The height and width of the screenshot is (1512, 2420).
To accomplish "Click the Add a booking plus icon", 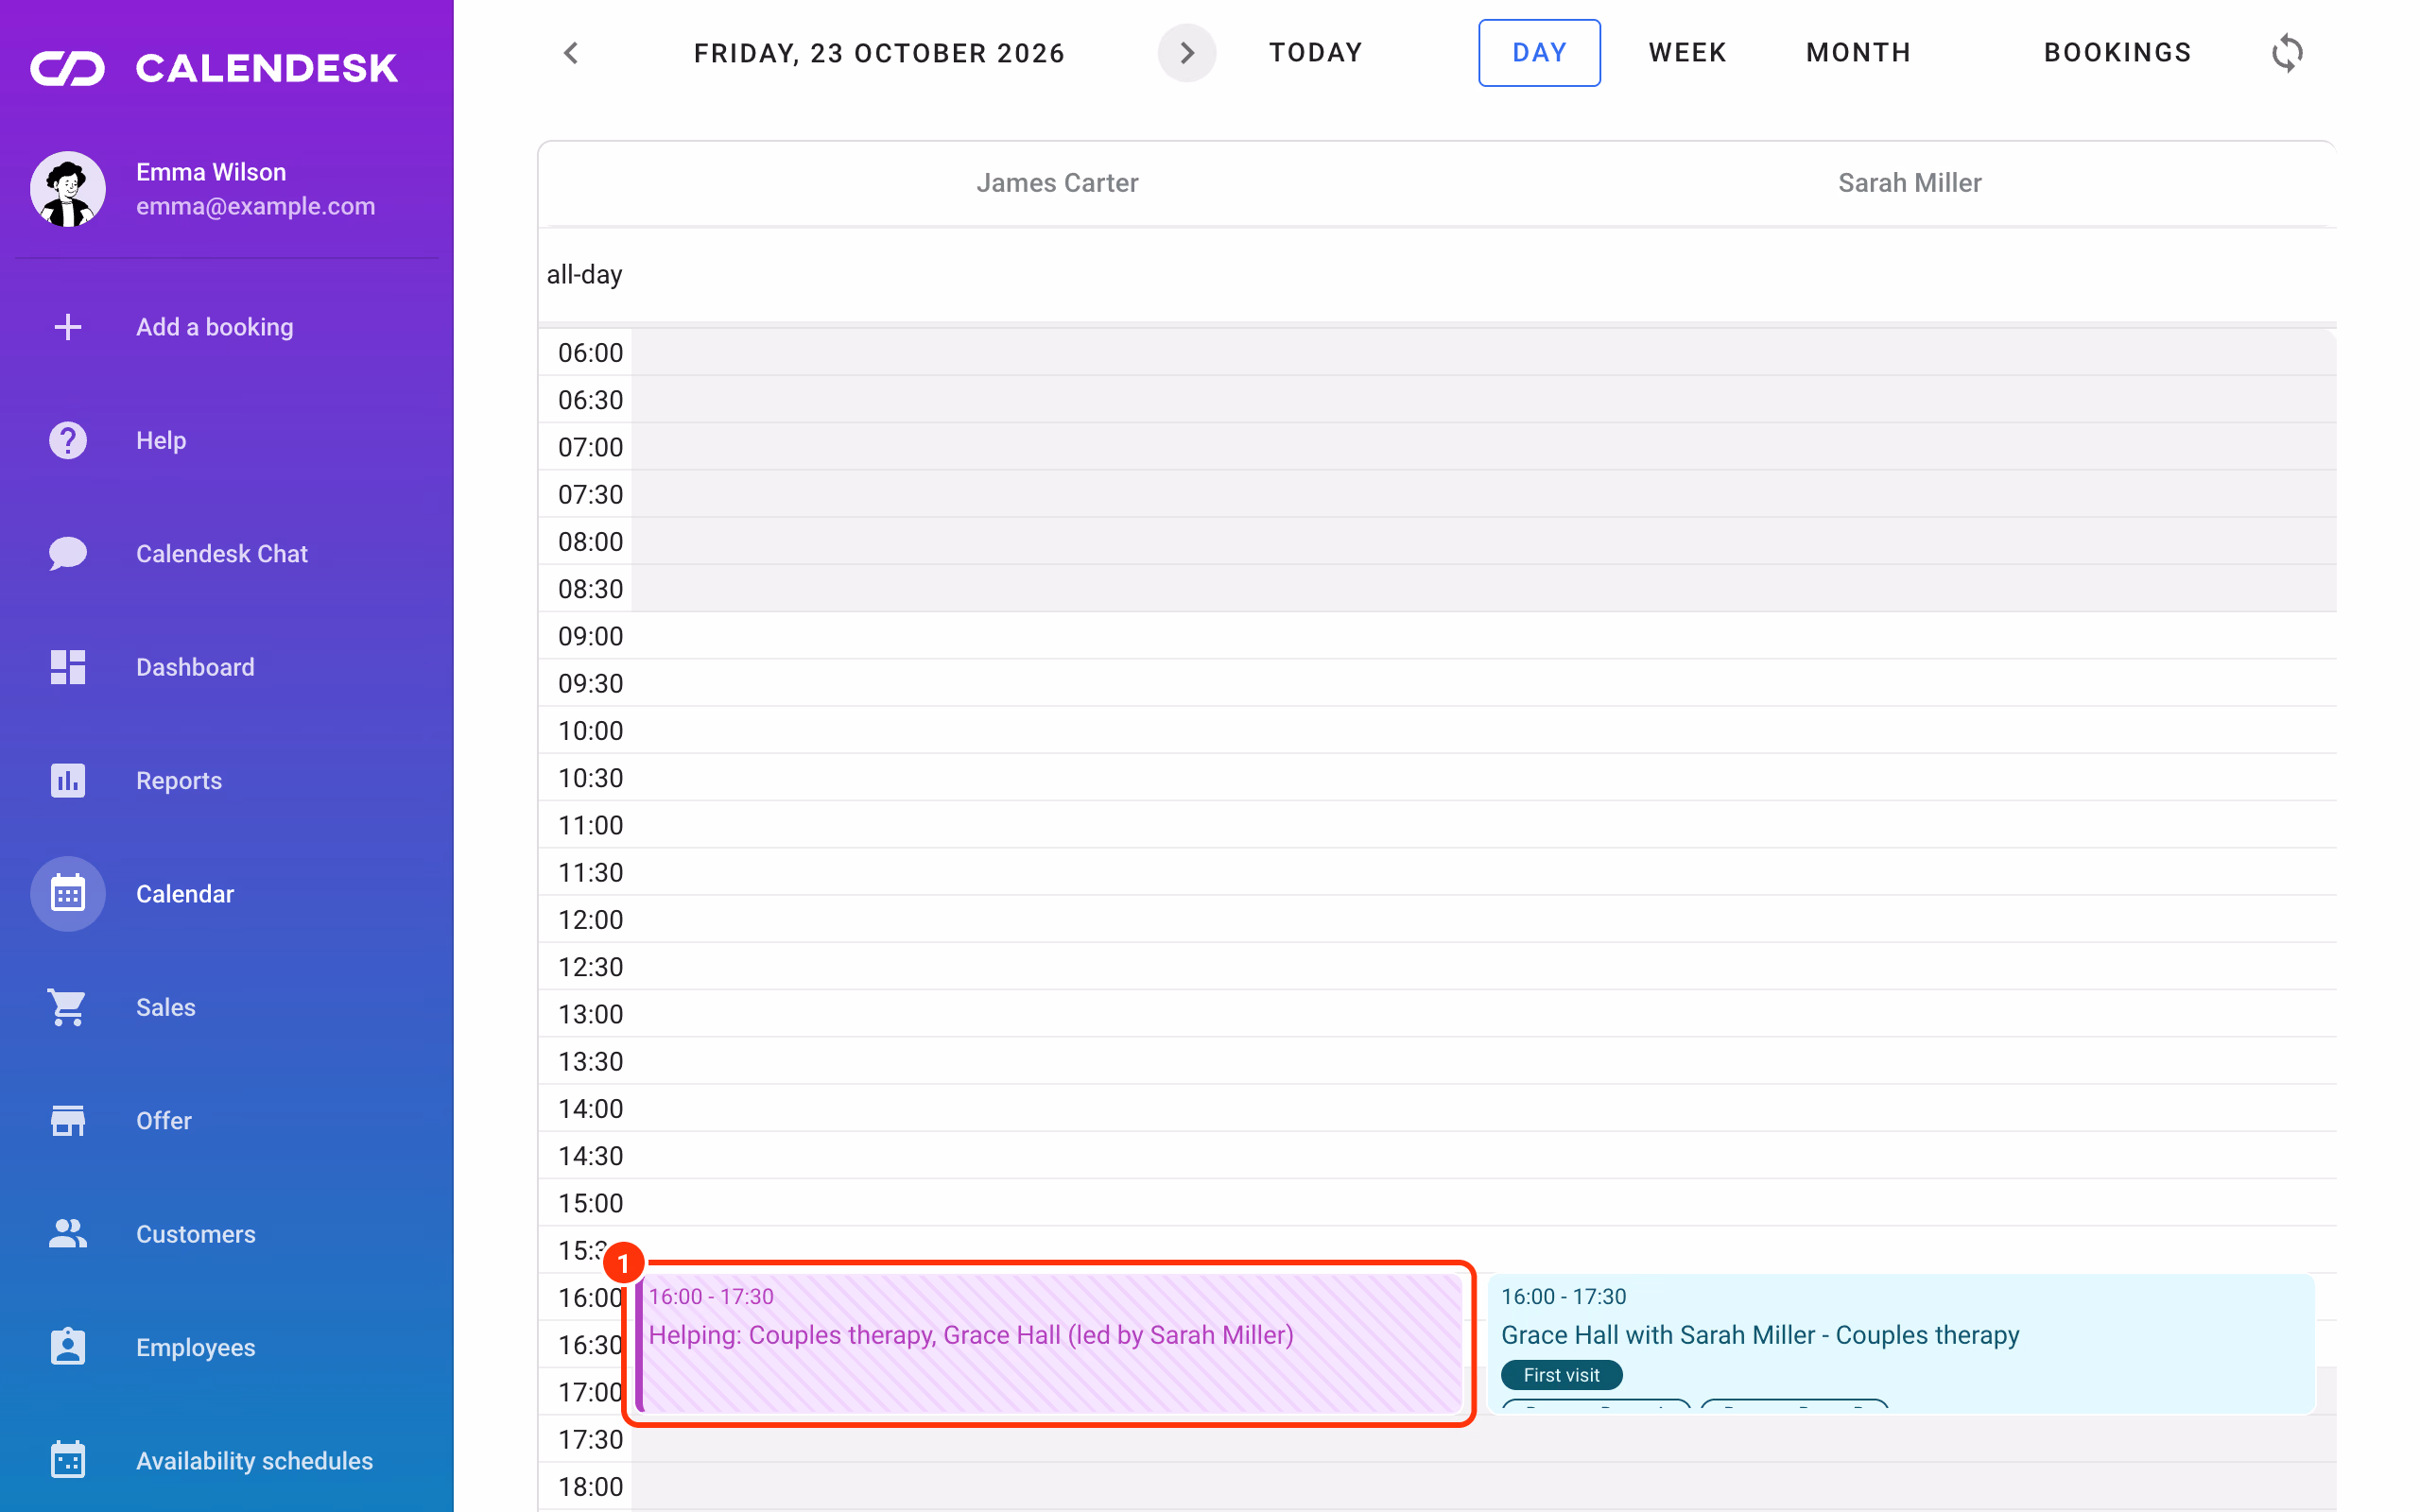I will tap(68, 327).
